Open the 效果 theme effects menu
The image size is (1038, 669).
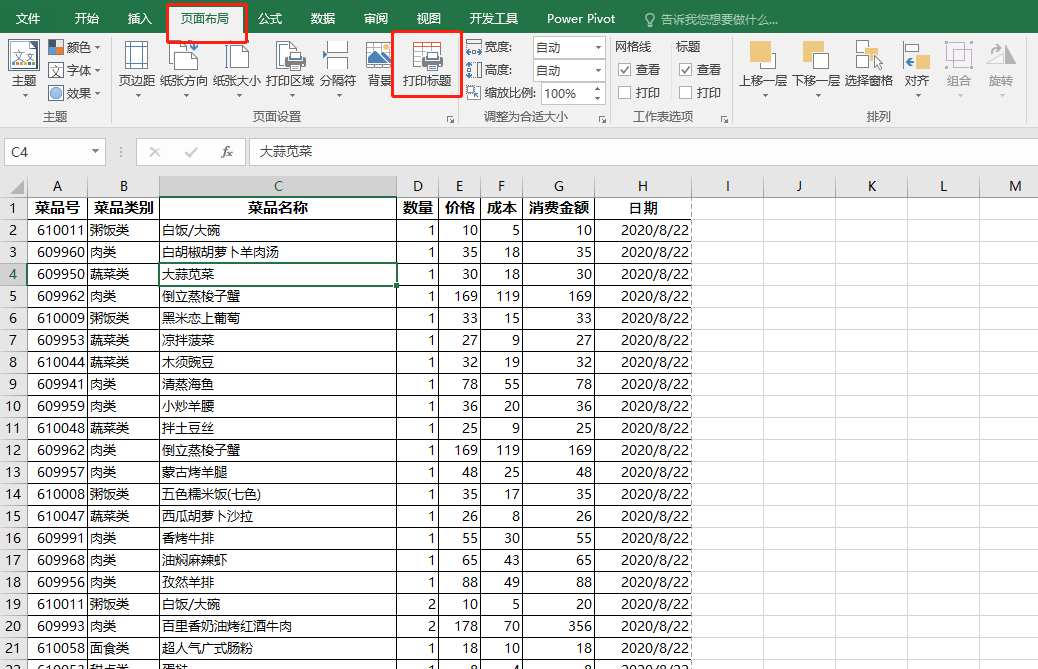(x=74, y=93)
